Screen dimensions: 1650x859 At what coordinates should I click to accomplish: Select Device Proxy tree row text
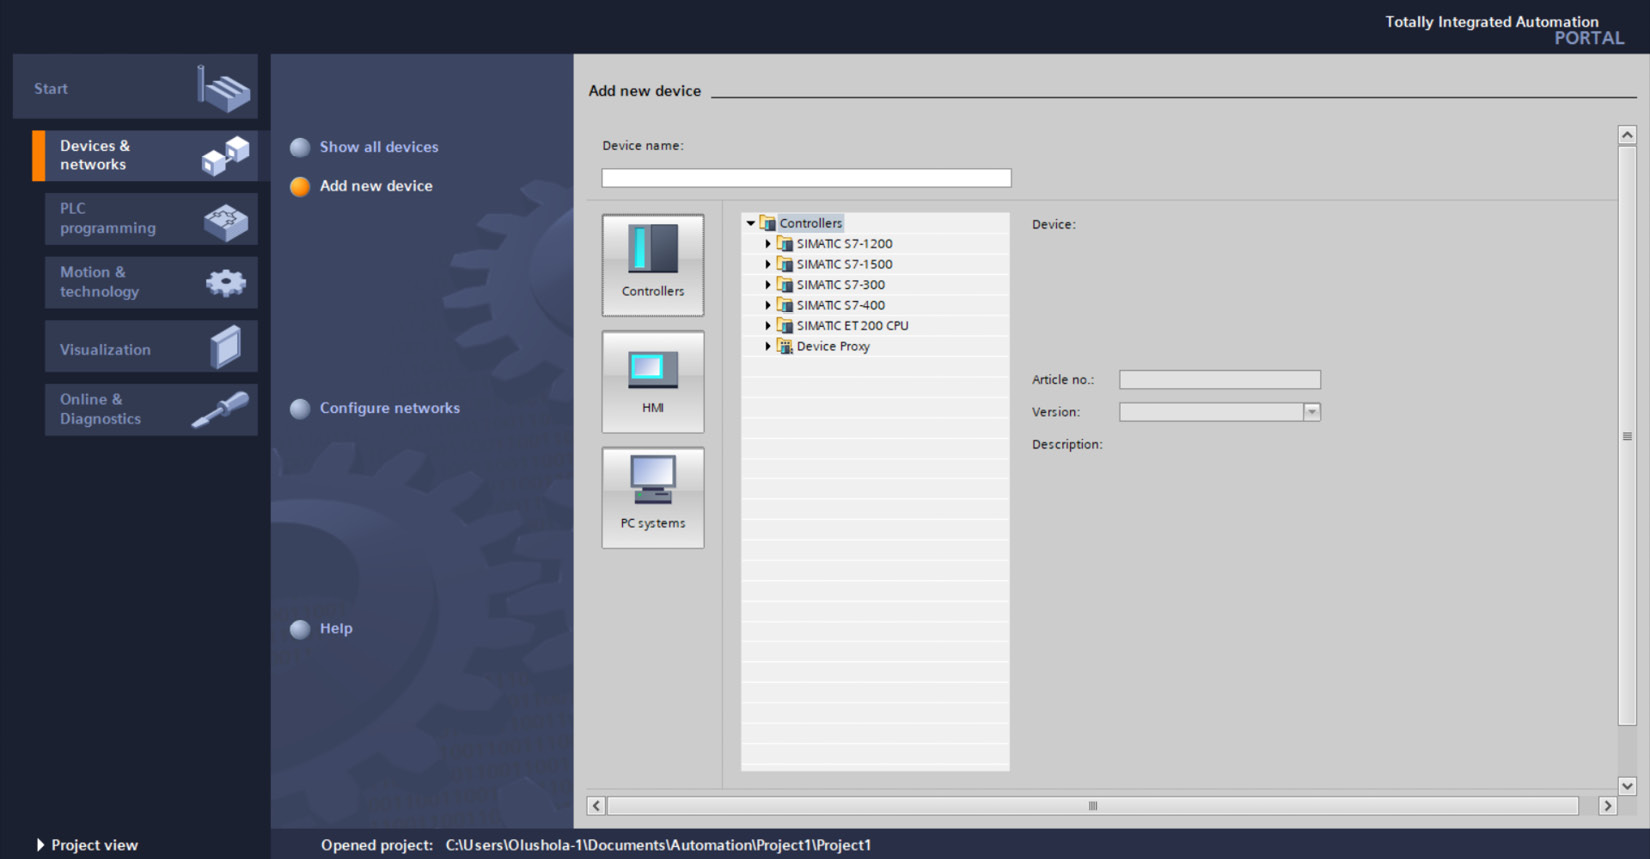click(833, 346)
